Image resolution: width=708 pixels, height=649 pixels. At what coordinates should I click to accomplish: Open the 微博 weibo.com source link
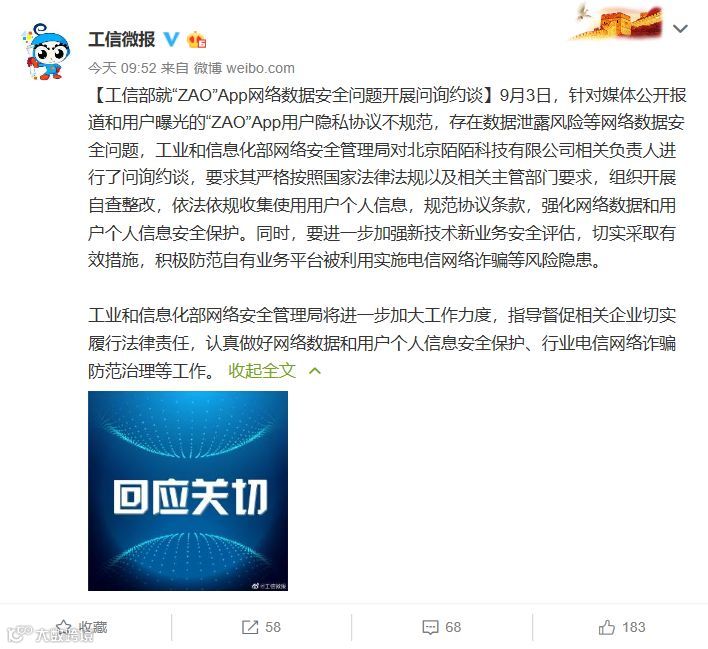pyautogui.click(x=244, y=68)
